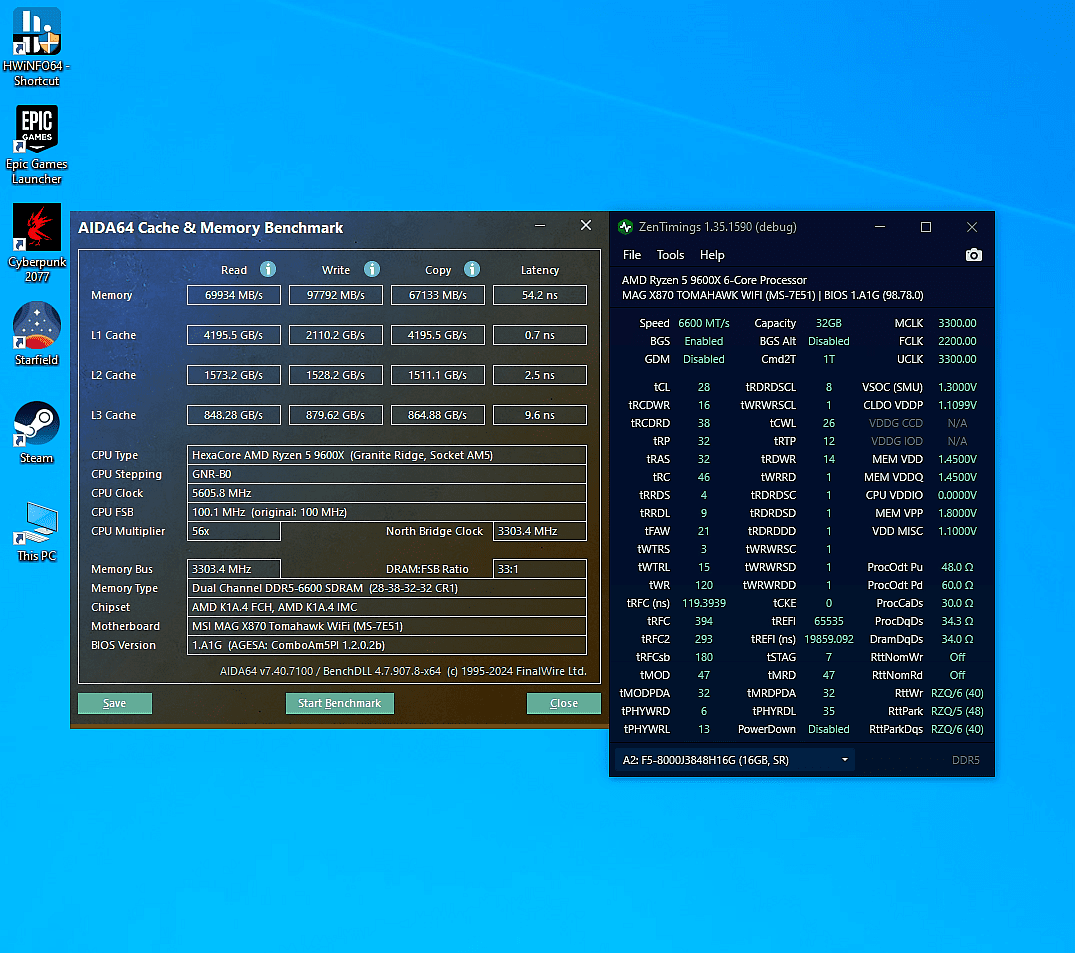Click Close button in AIDA64 benchmark

coord(564,703)
